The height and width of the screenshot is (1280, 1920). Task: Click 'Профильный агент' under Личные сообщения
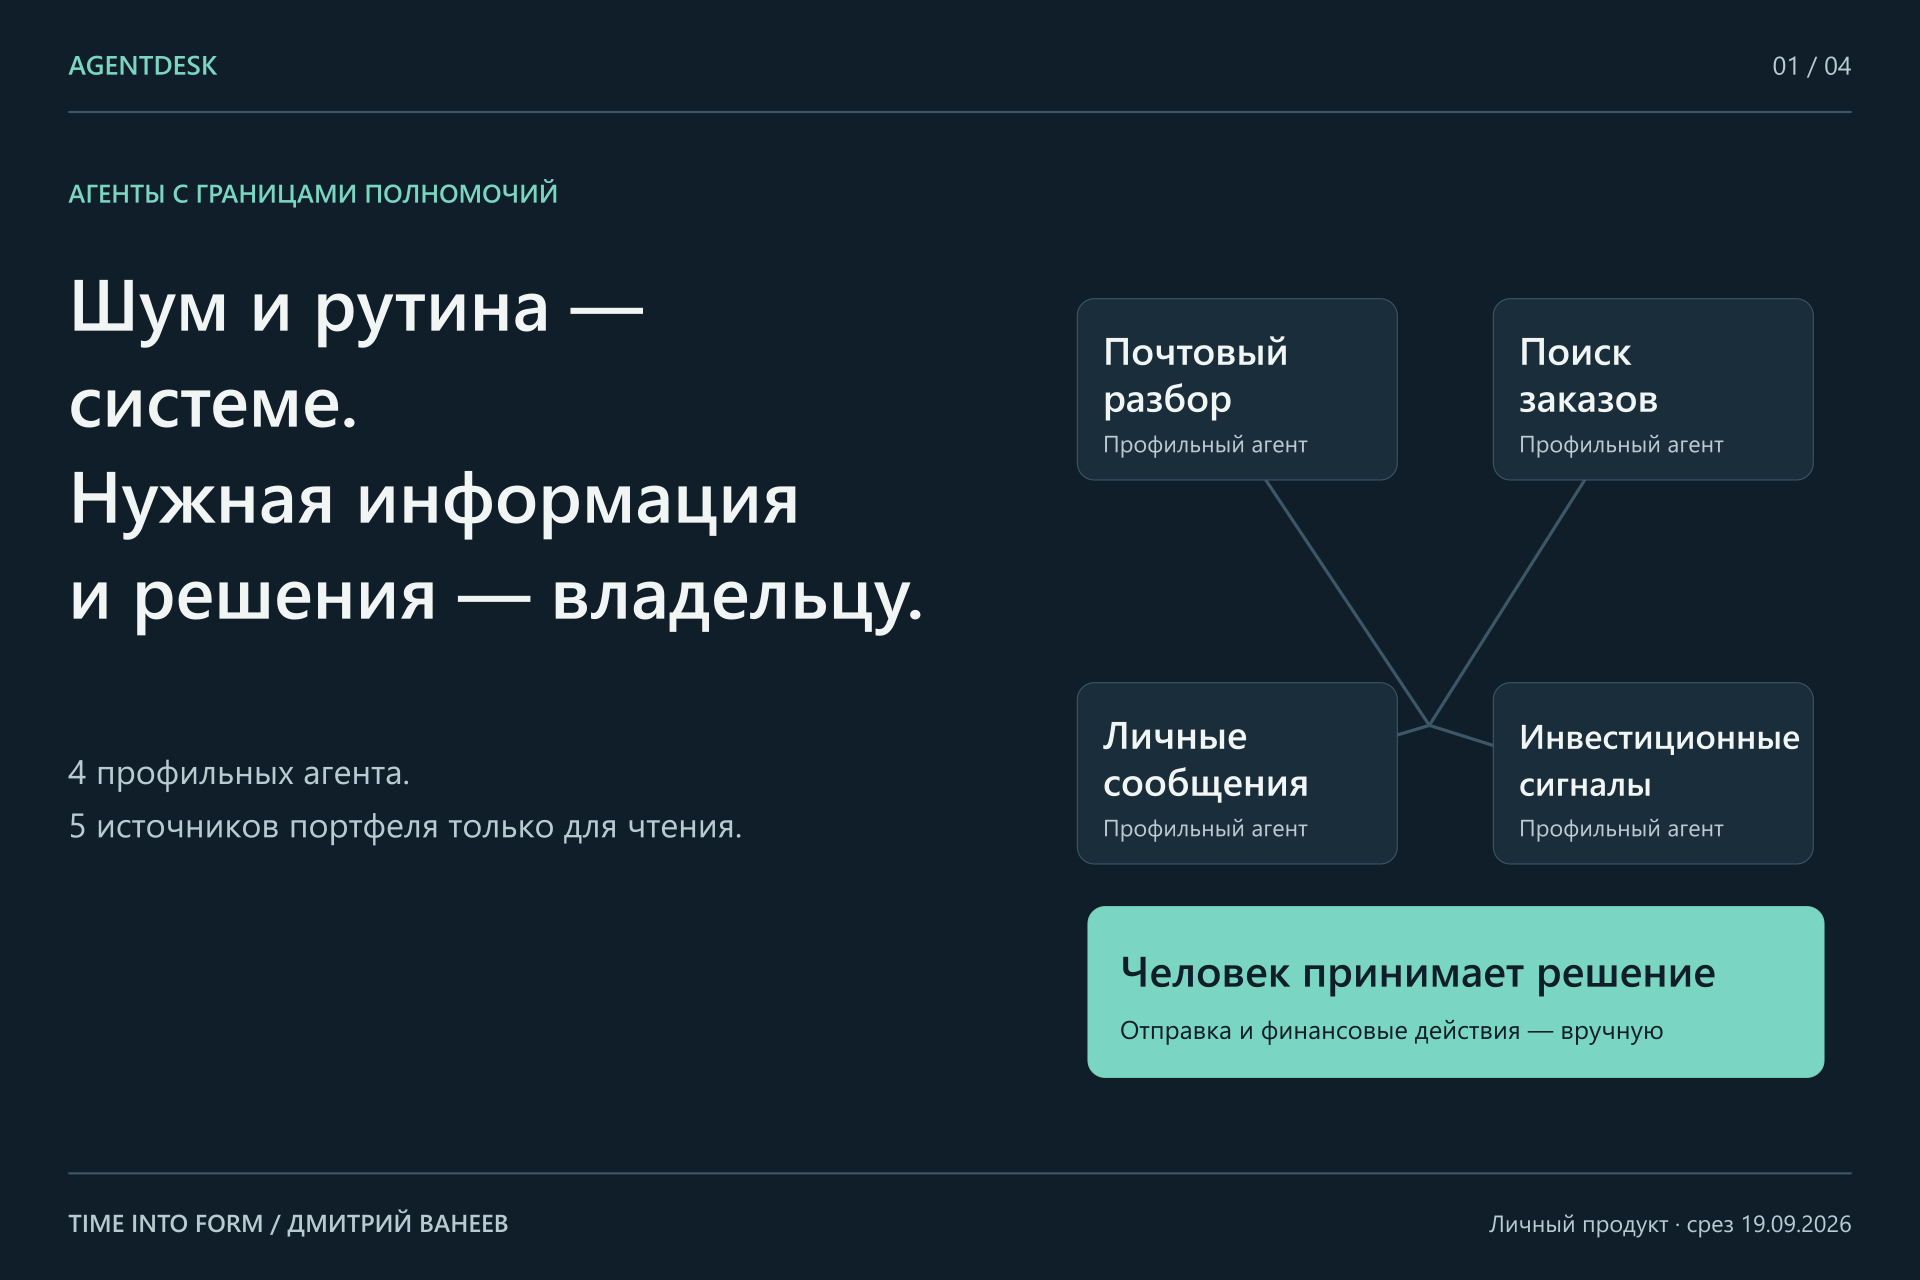tap(1205, 828)
